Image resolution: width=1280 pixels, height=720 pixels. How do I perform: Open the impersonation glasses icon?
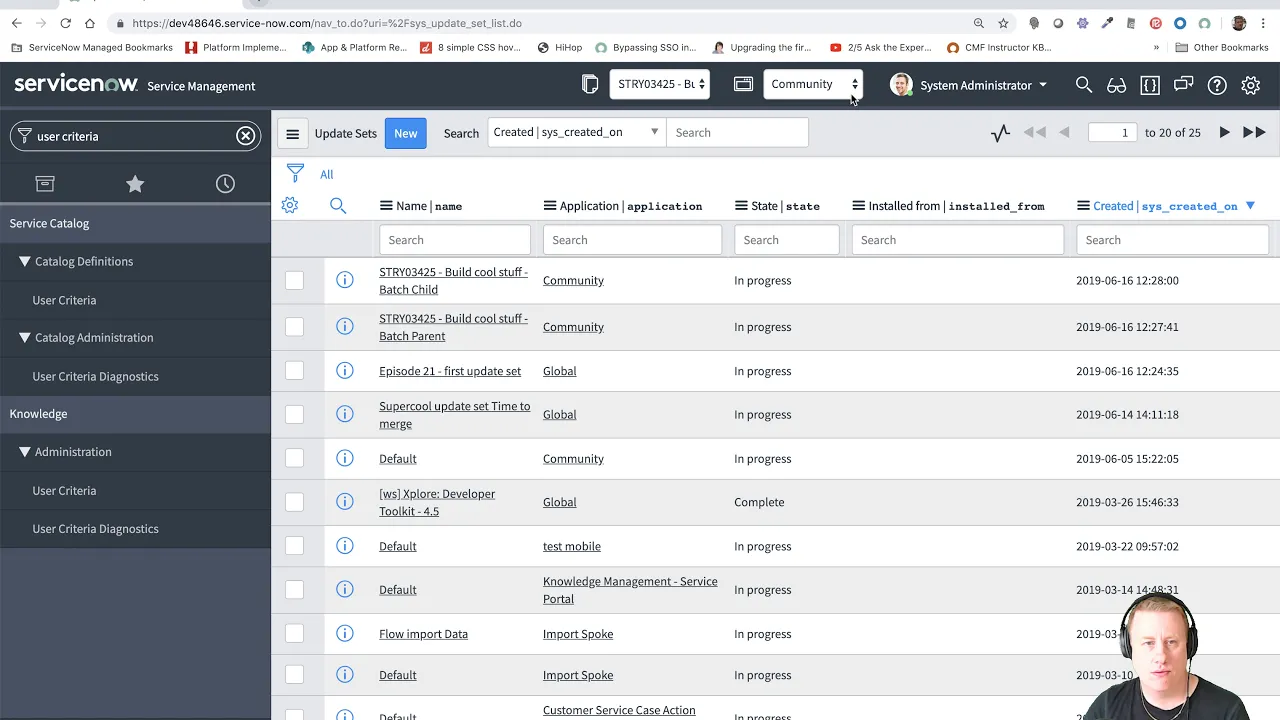point(1116,85)
